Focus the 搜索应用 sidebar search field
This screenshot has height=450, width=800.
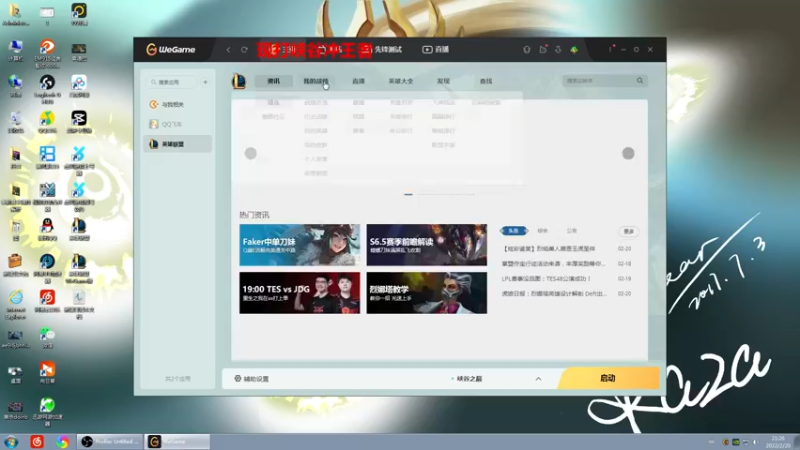(172, 82)
